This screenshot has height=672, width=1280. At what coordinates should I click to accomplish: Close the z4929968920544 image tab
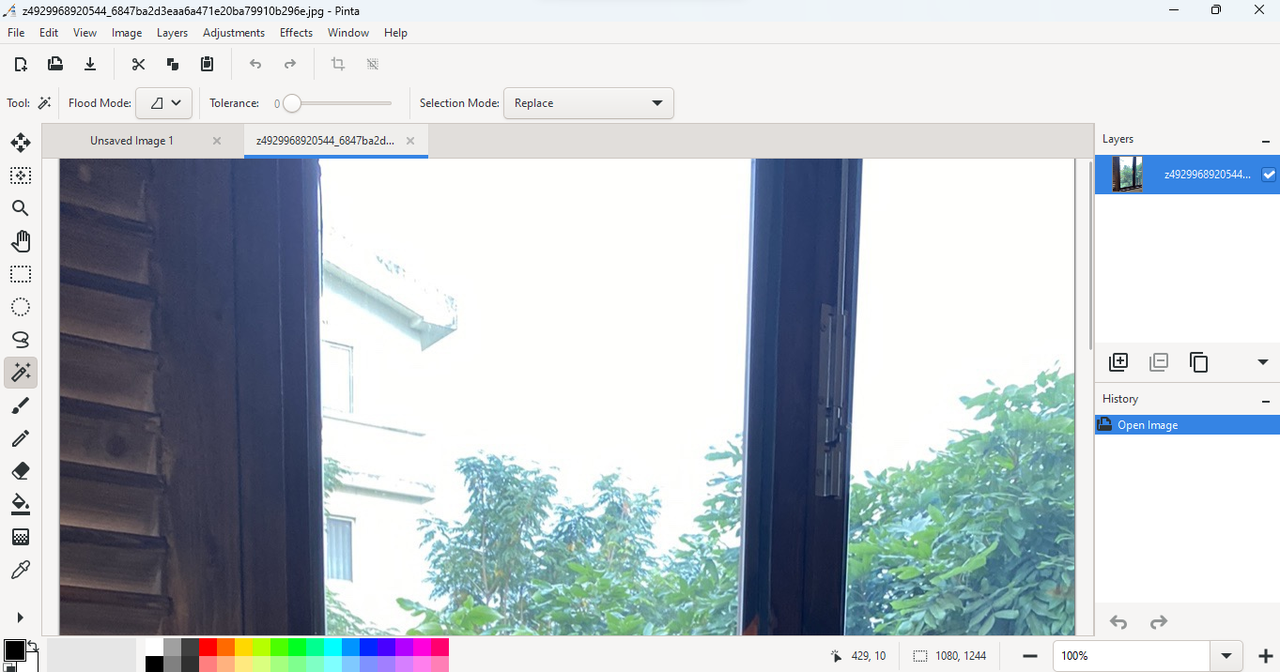pos(410,141)
